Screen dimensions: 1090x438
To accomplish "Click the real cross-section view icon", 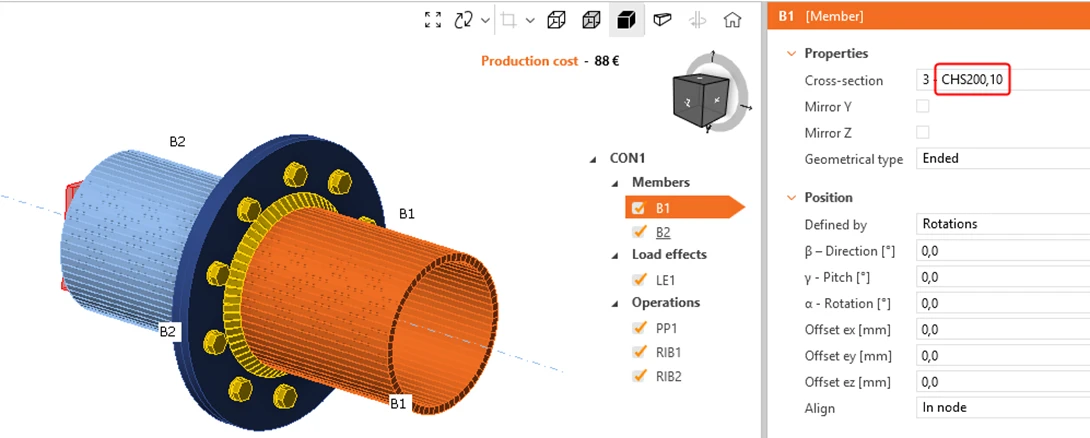I will 662,19.
